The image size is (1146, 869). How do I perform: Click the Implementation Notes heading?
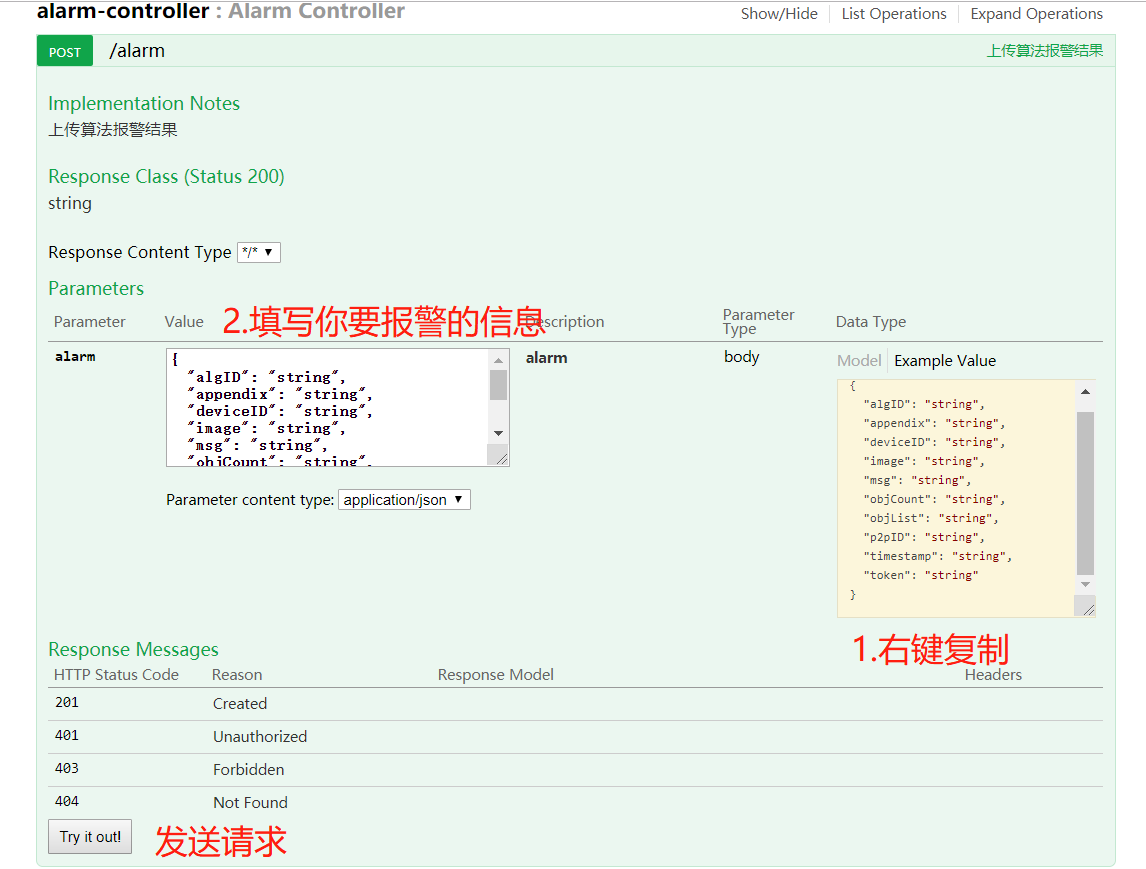tap(144, 103)
